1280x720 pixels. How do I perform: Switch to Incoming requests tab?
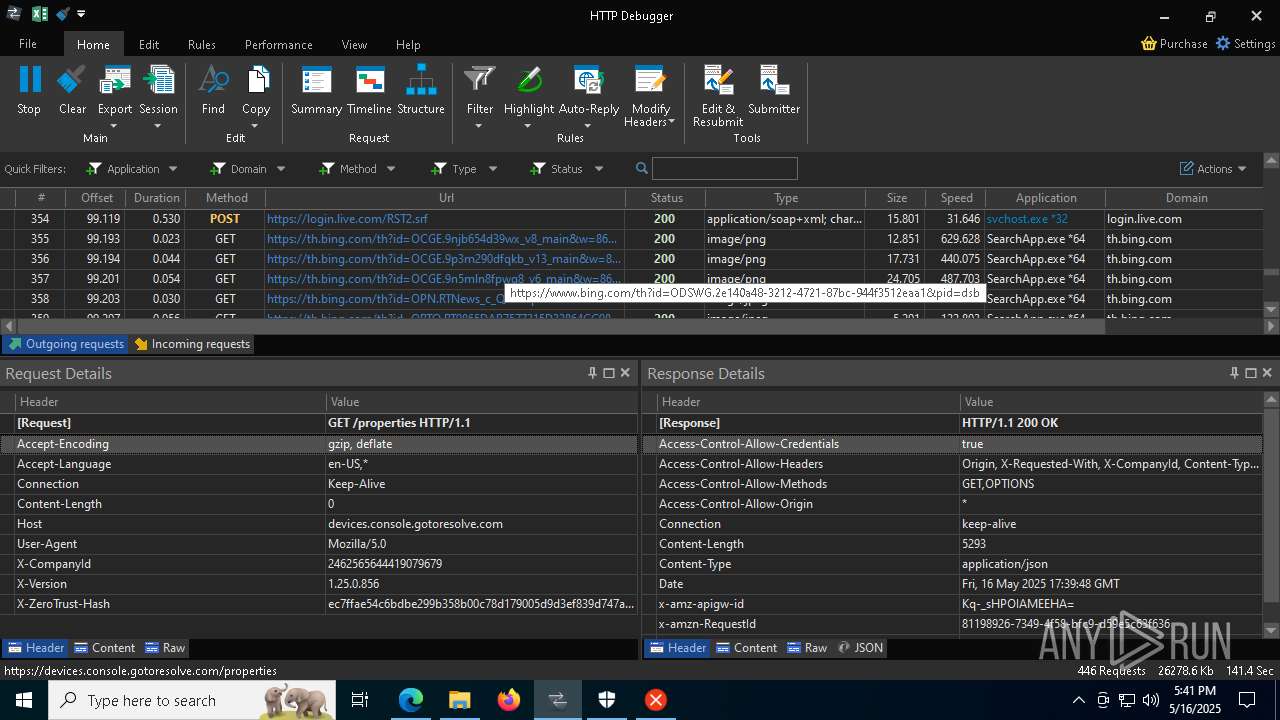[192, 344]
